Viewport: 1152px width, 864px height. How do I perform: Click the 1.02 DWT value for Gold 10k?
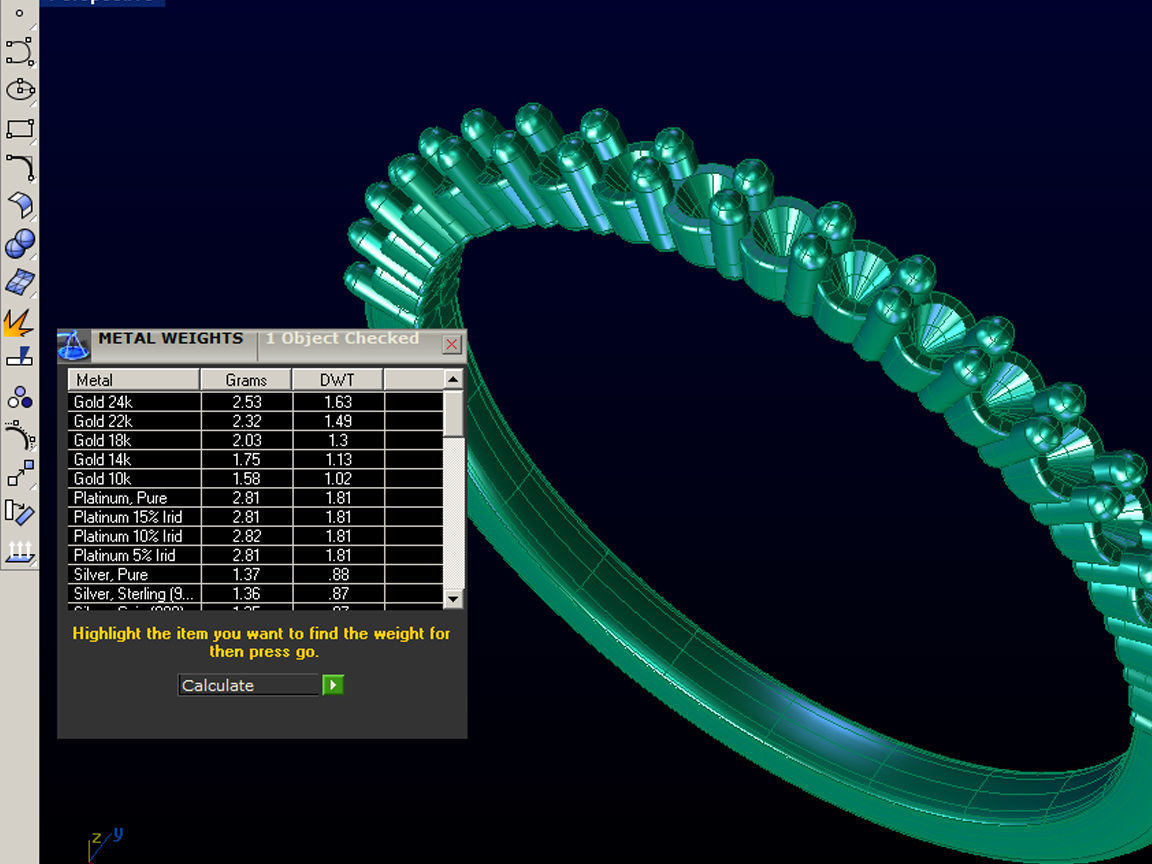point(338,478)
